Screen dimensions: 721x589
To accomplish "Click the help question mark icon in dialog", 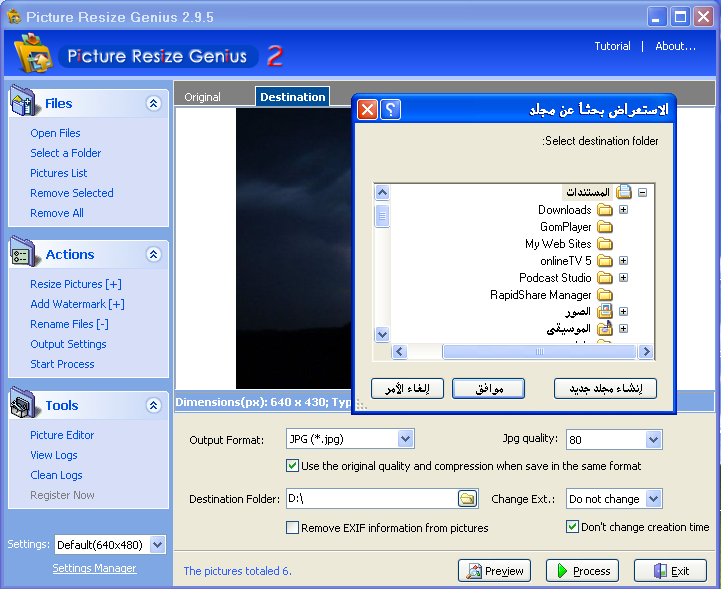I will tap(390, 110).
